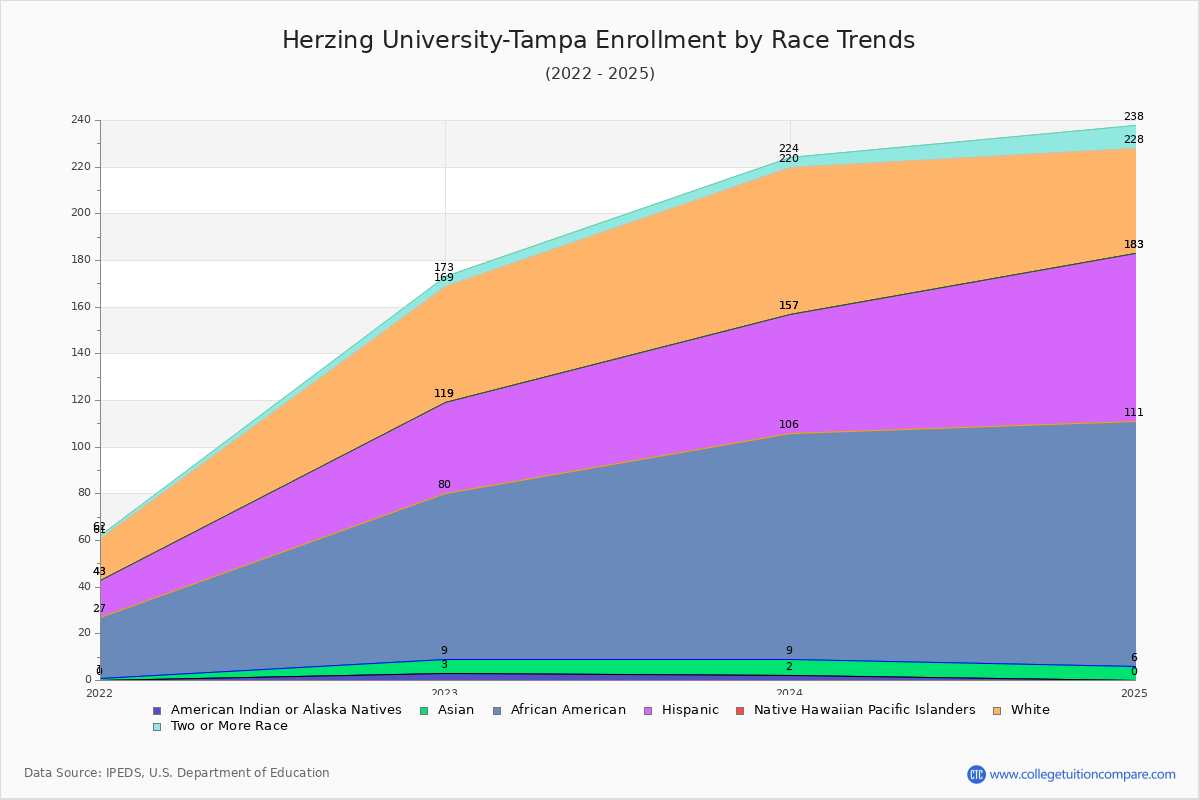Open www.collegetuitioncompare.com link

[x=1083, y=774]
